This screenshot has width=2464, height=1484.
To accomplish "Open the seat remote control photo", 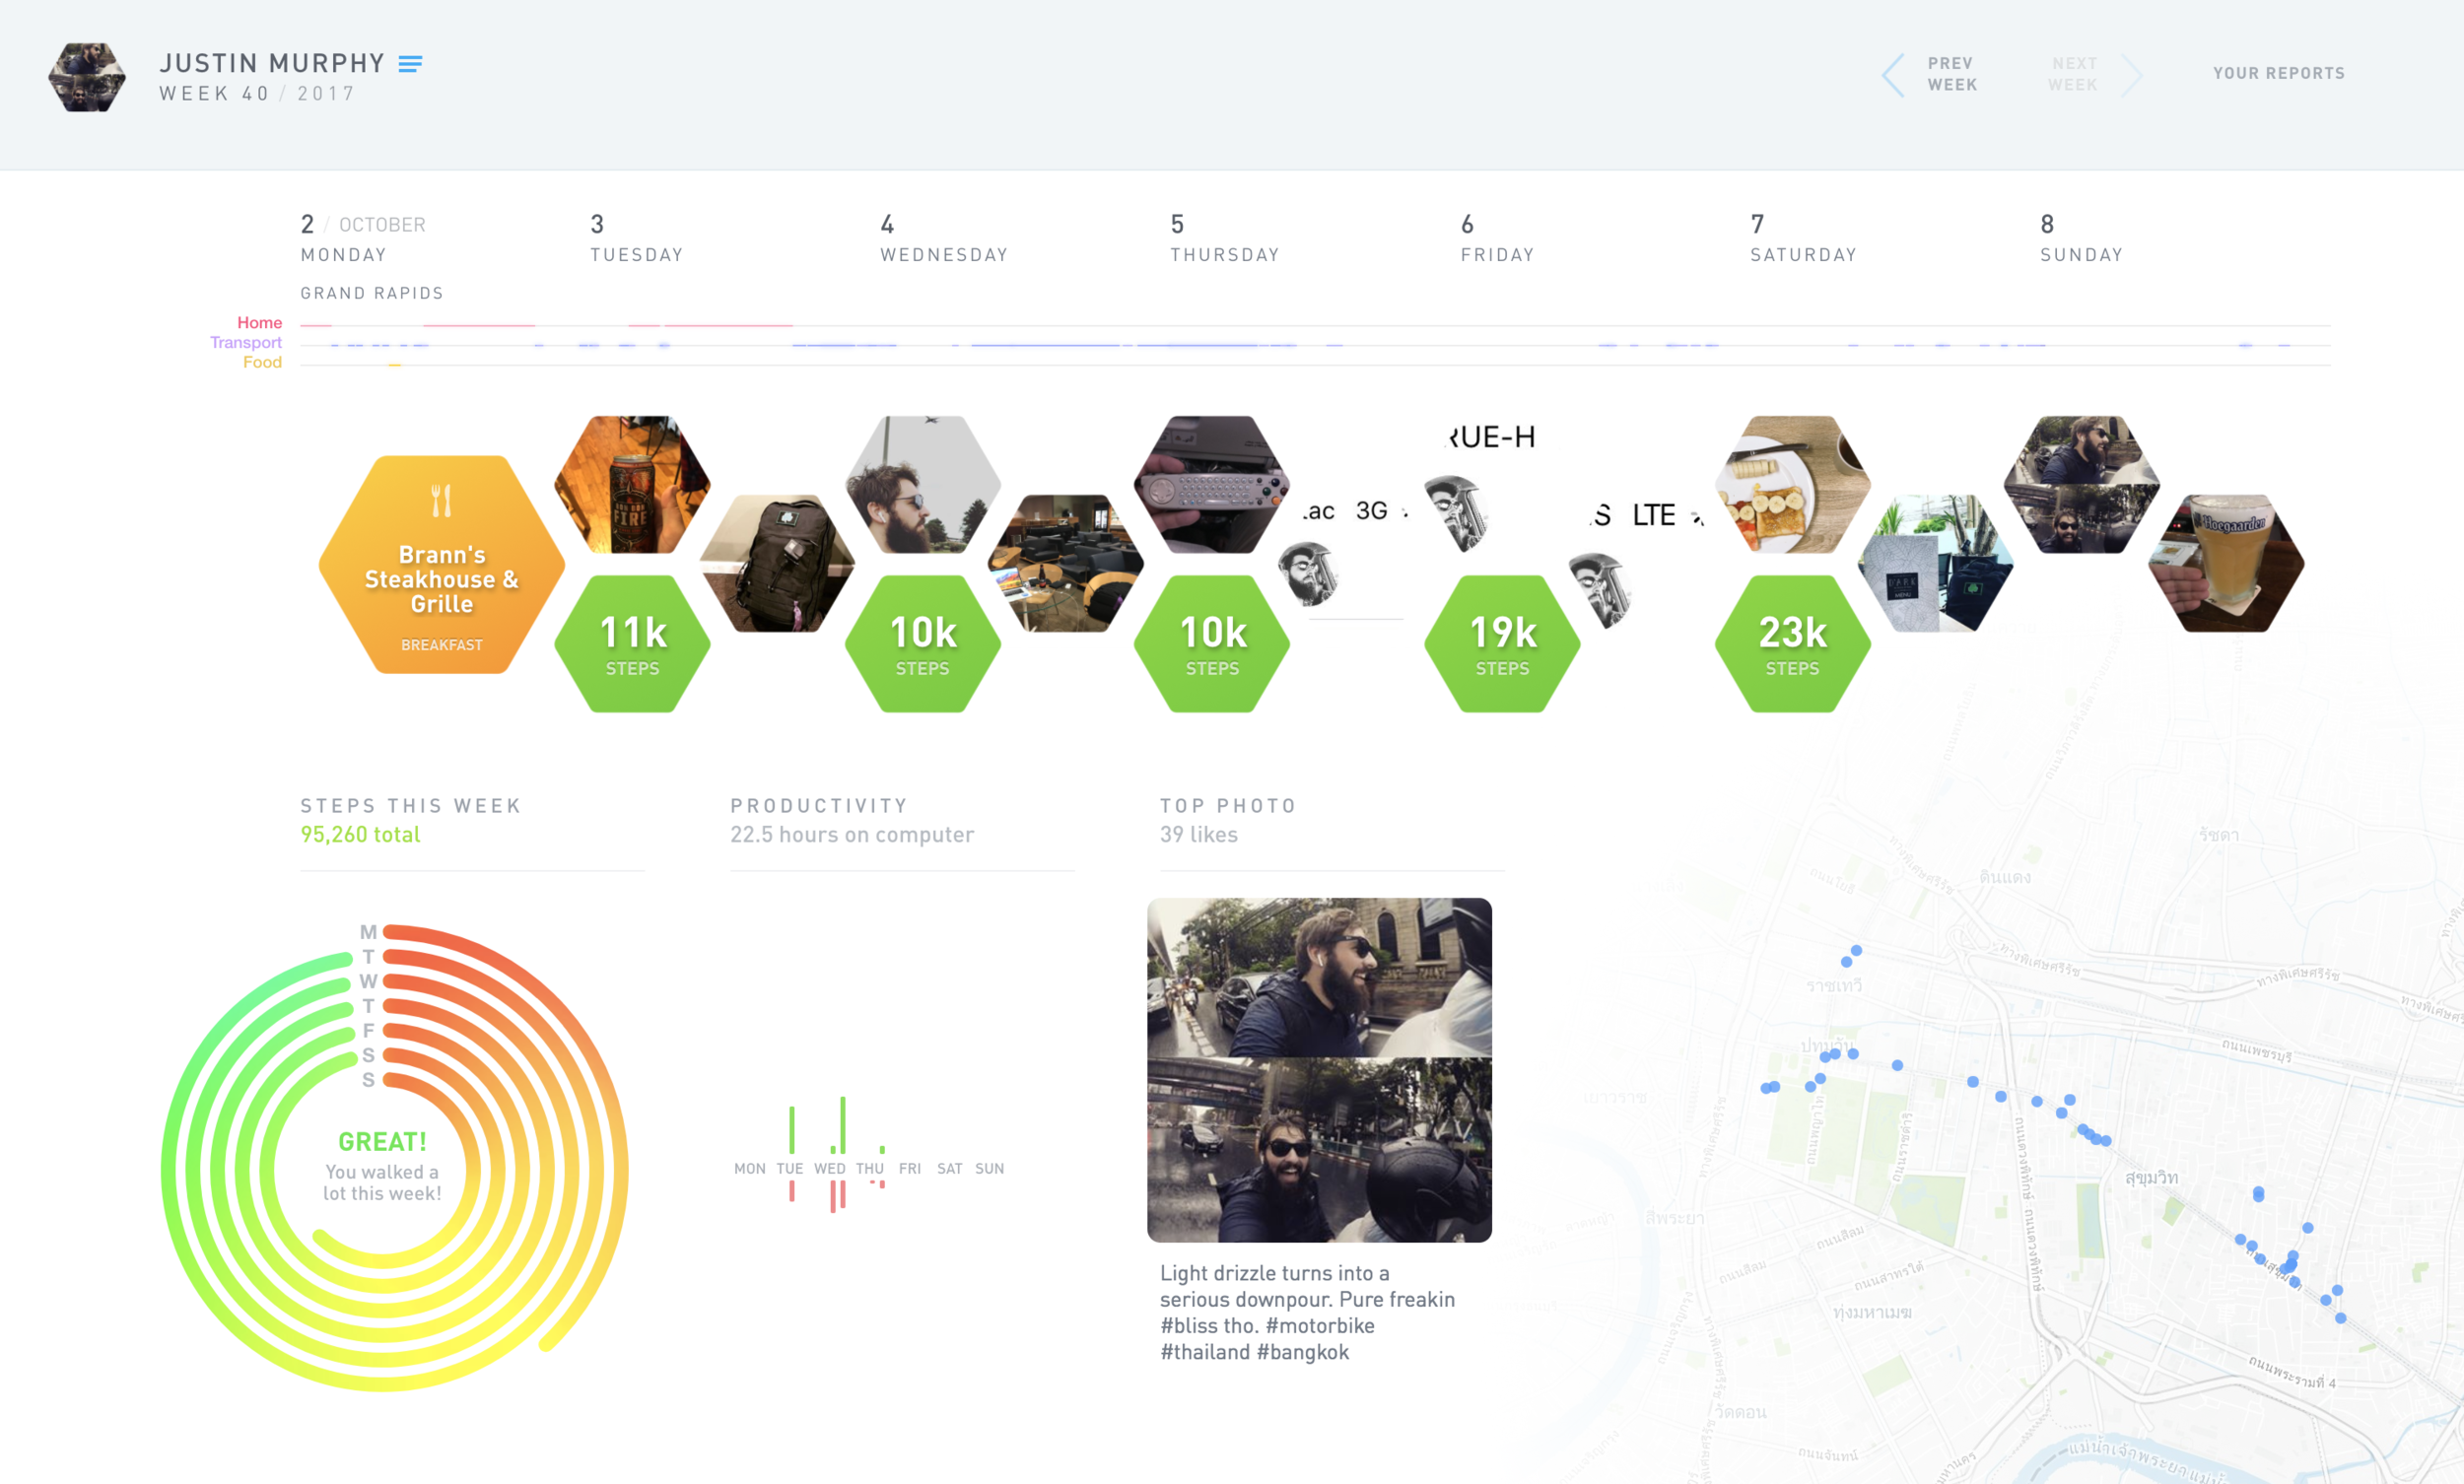I will click(x=1212, y=484).
